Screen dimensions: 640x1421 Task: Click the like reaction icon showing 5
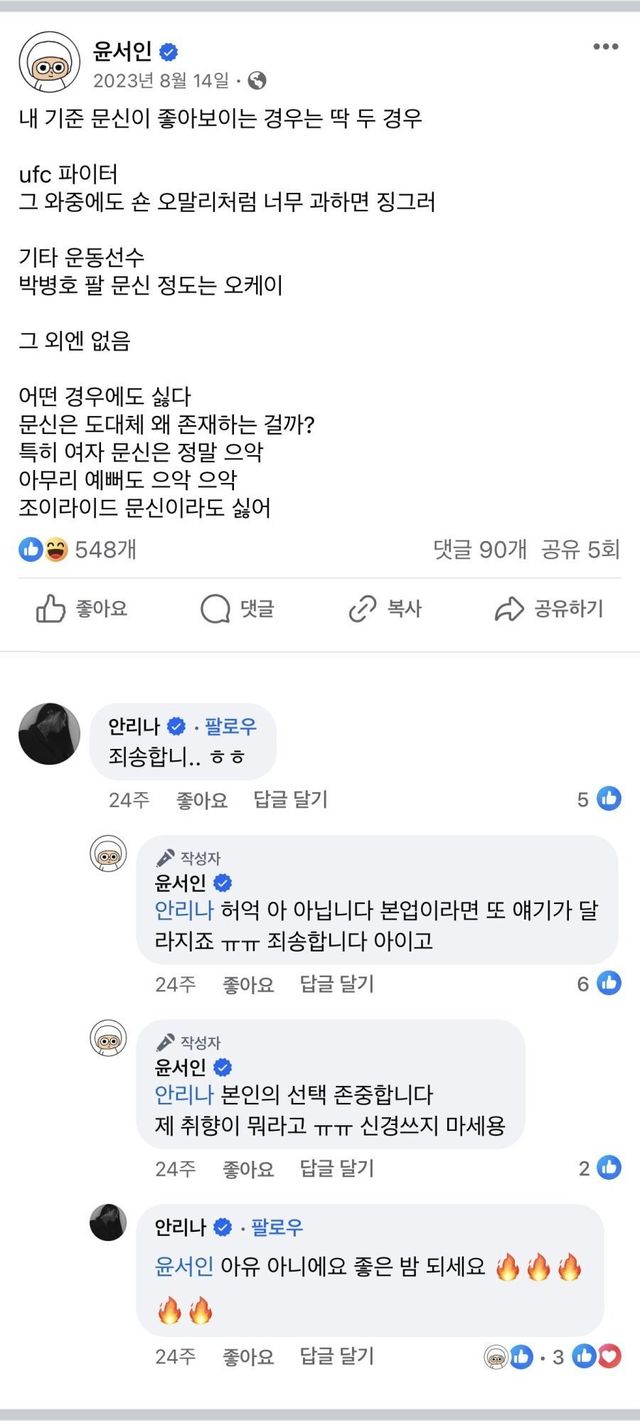[x=608, y=798]
